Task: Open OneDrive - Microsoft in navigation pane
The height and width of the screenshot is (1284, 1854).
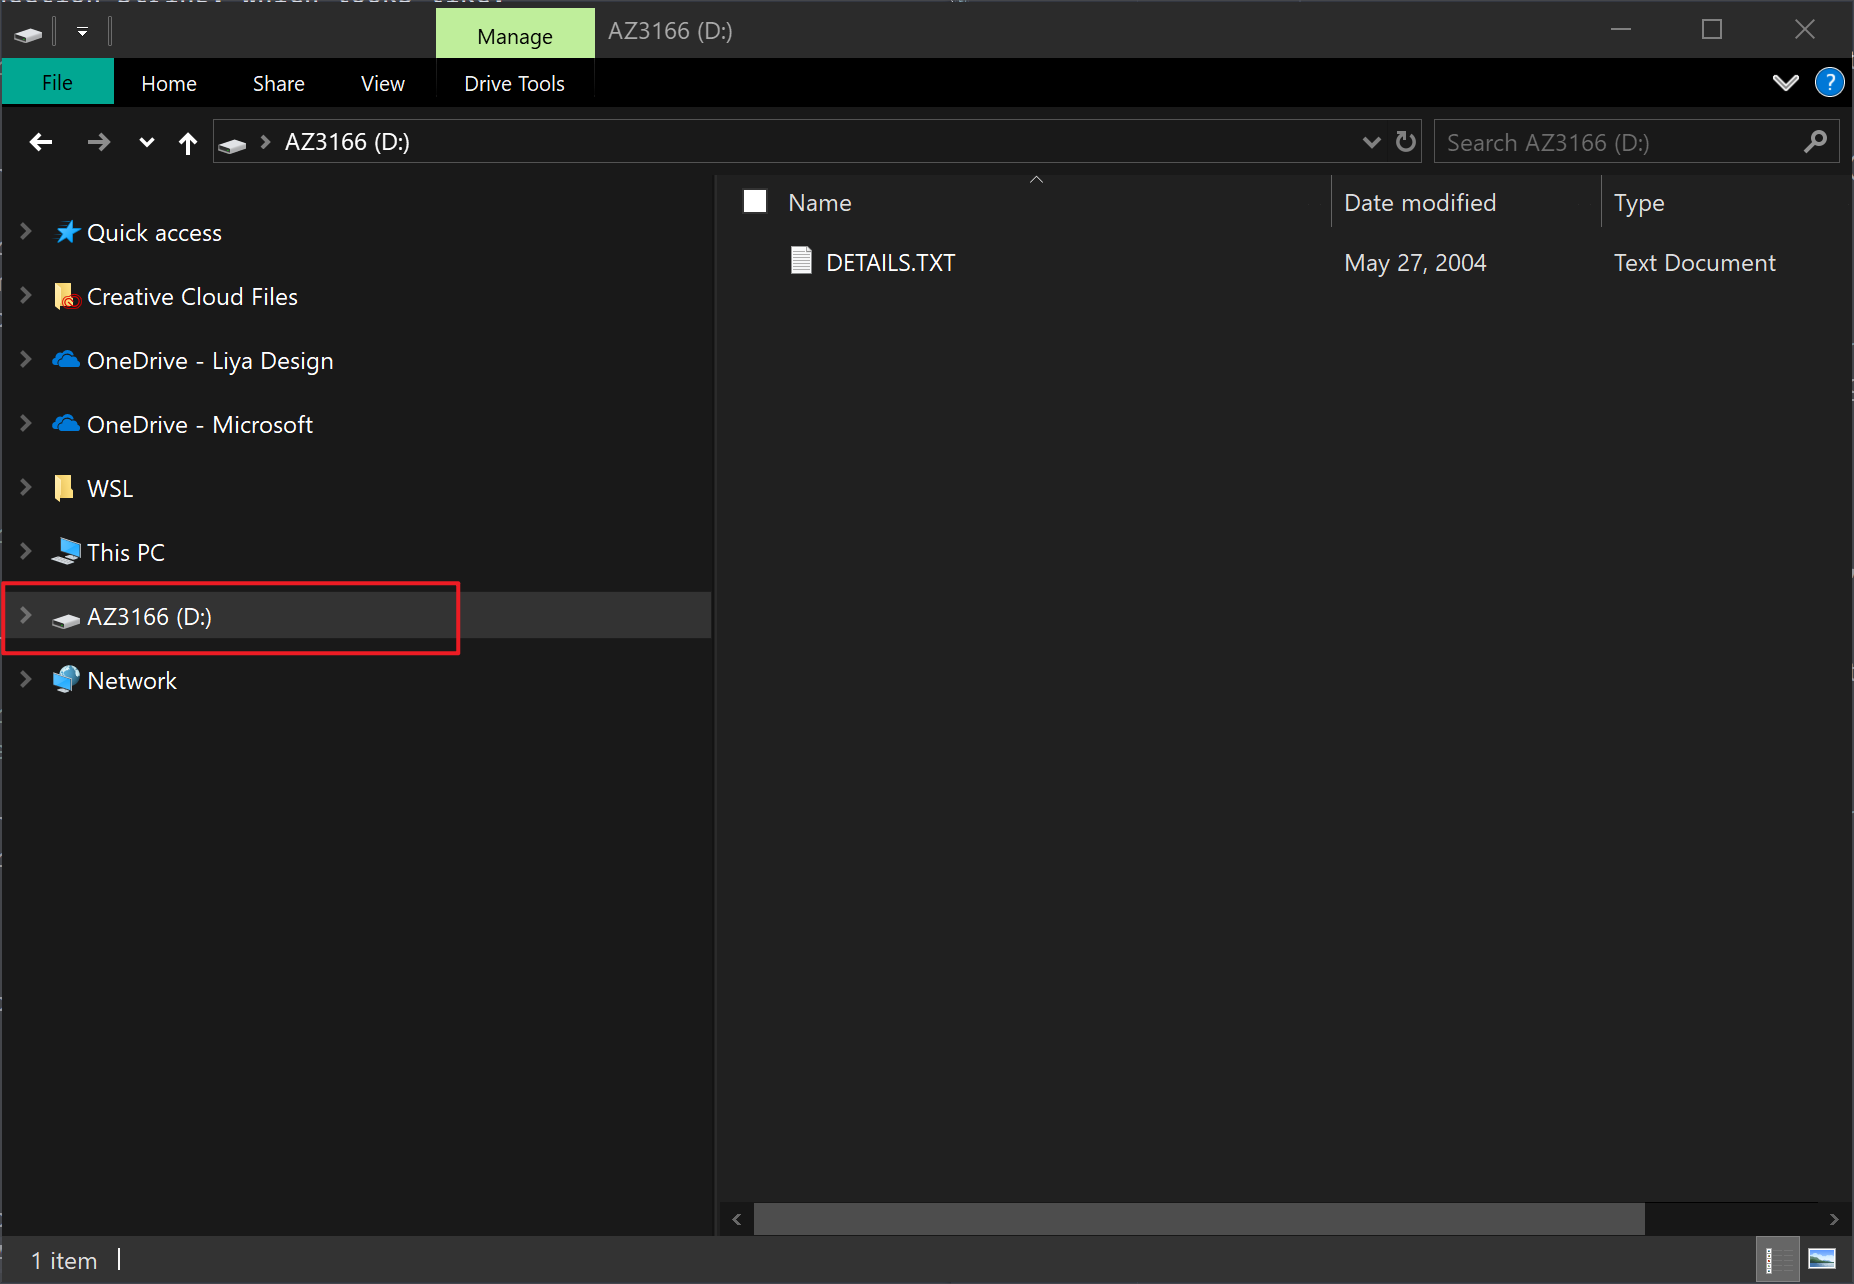Action: click(200, 425)
